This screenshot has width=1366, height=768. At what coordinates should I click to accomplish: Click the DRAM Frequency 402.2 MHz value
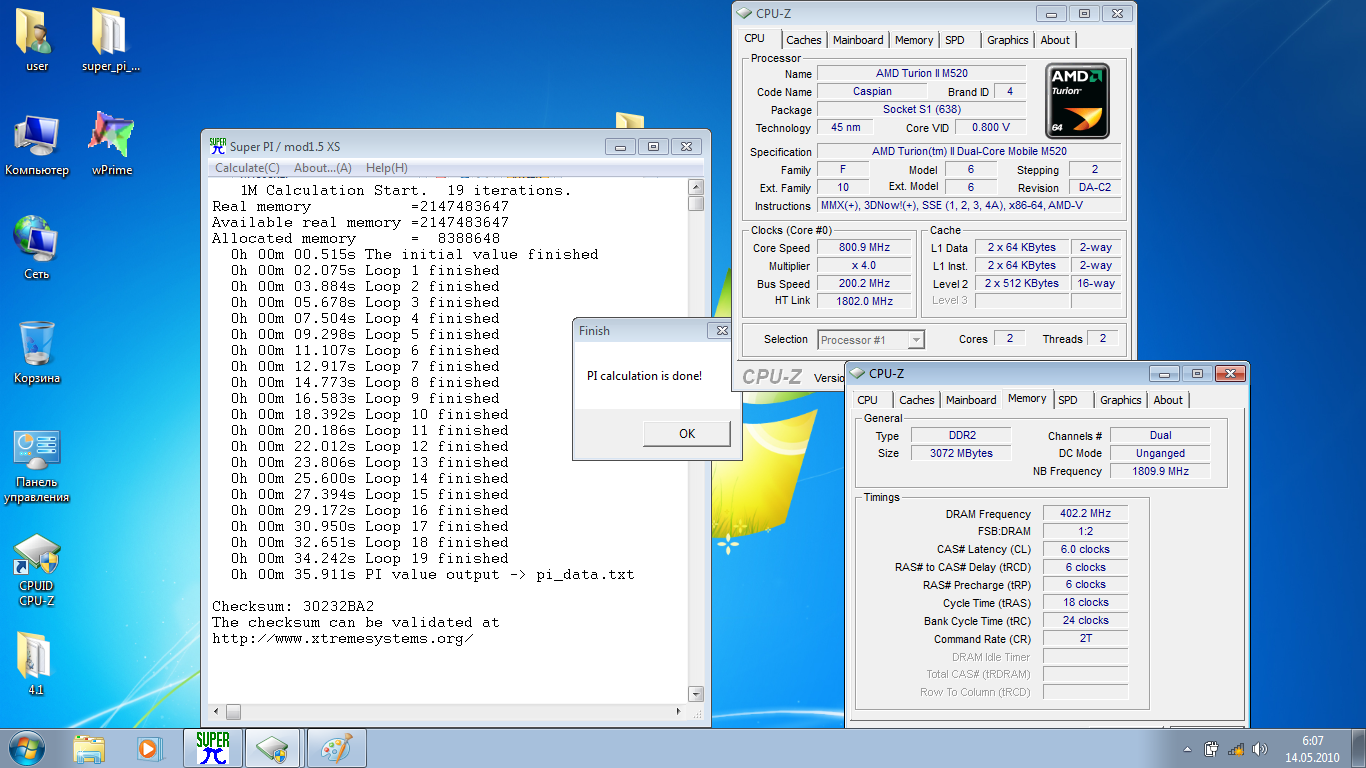[1085, 513]
